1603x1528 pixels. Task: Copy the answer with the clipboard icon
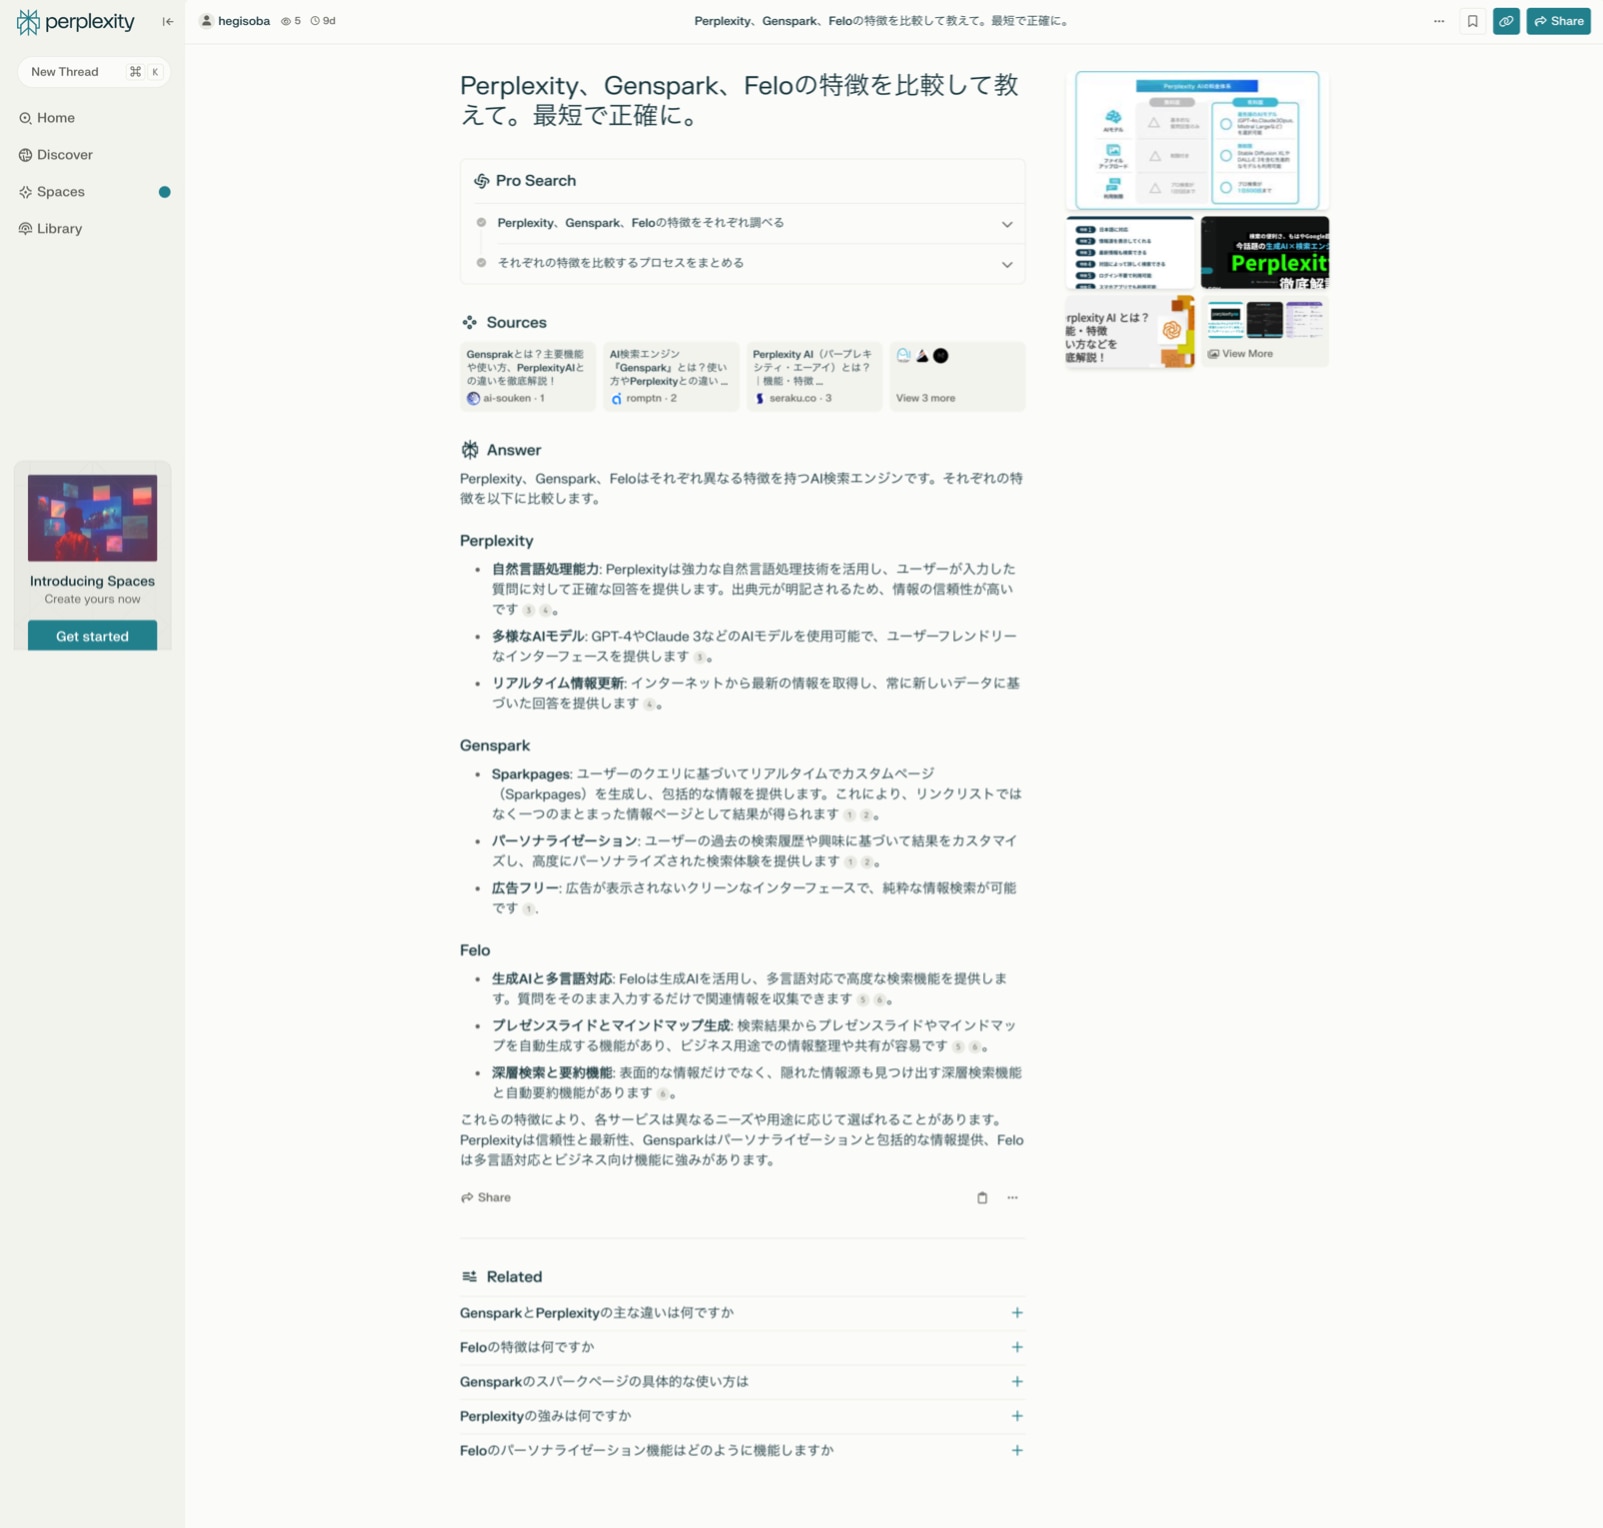(982, 1198)
